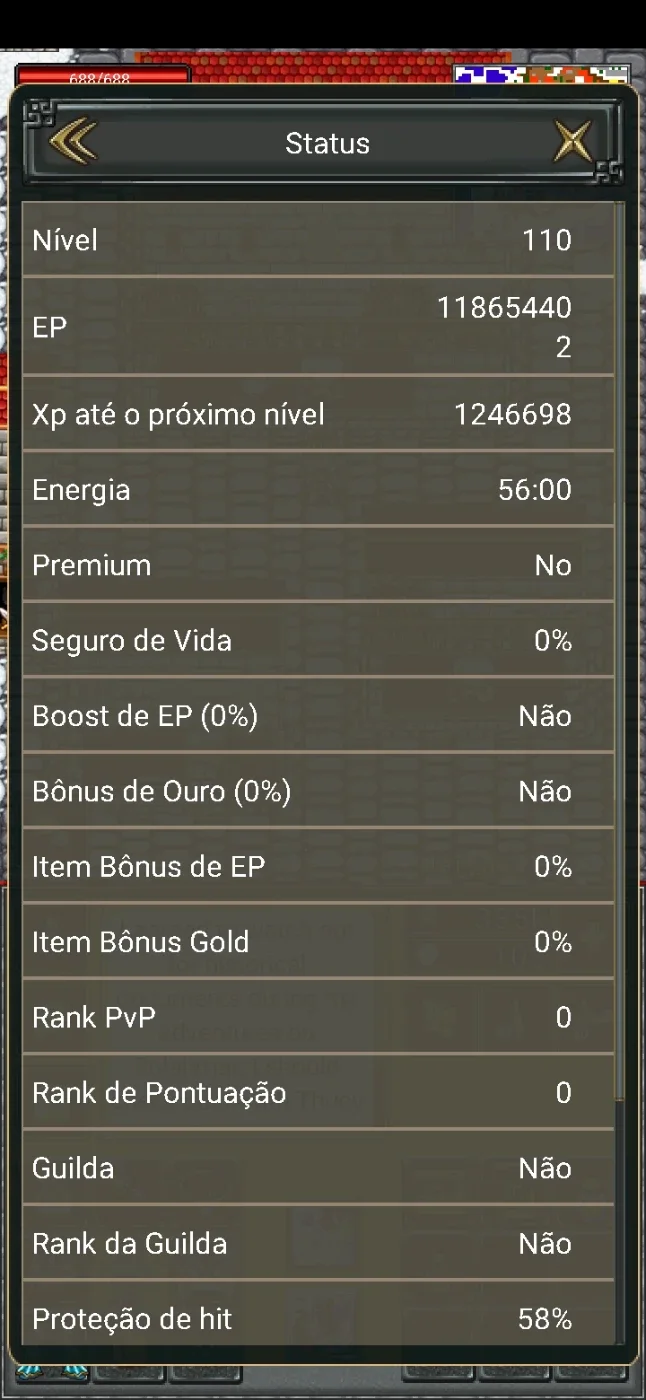This screenshot has width=646, height=1400.
Task: Select the Item Bônus Gold row
Action: coord(318,942)
